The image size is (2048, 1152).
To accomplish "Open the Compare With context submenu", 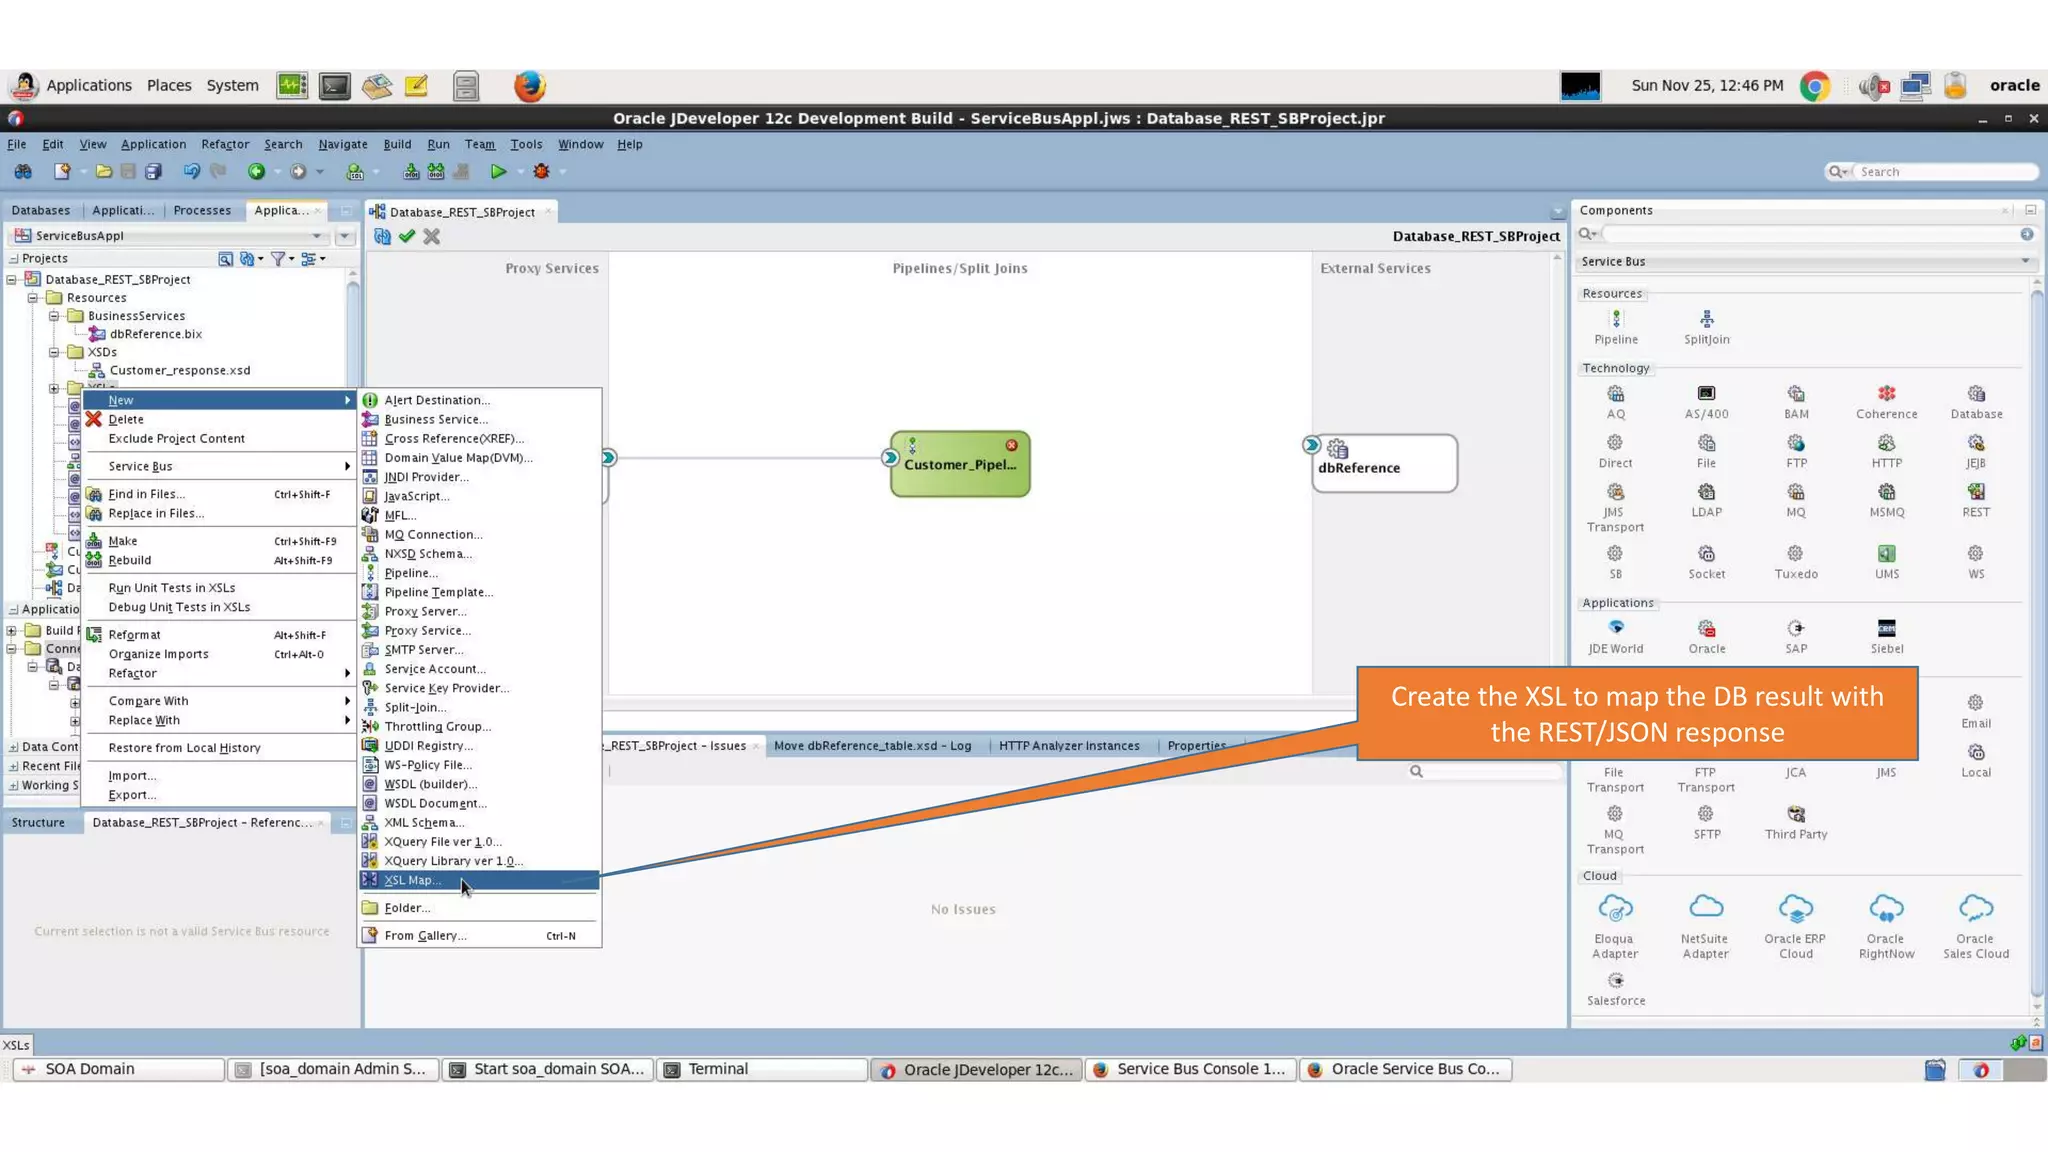I will click(219, 701).
